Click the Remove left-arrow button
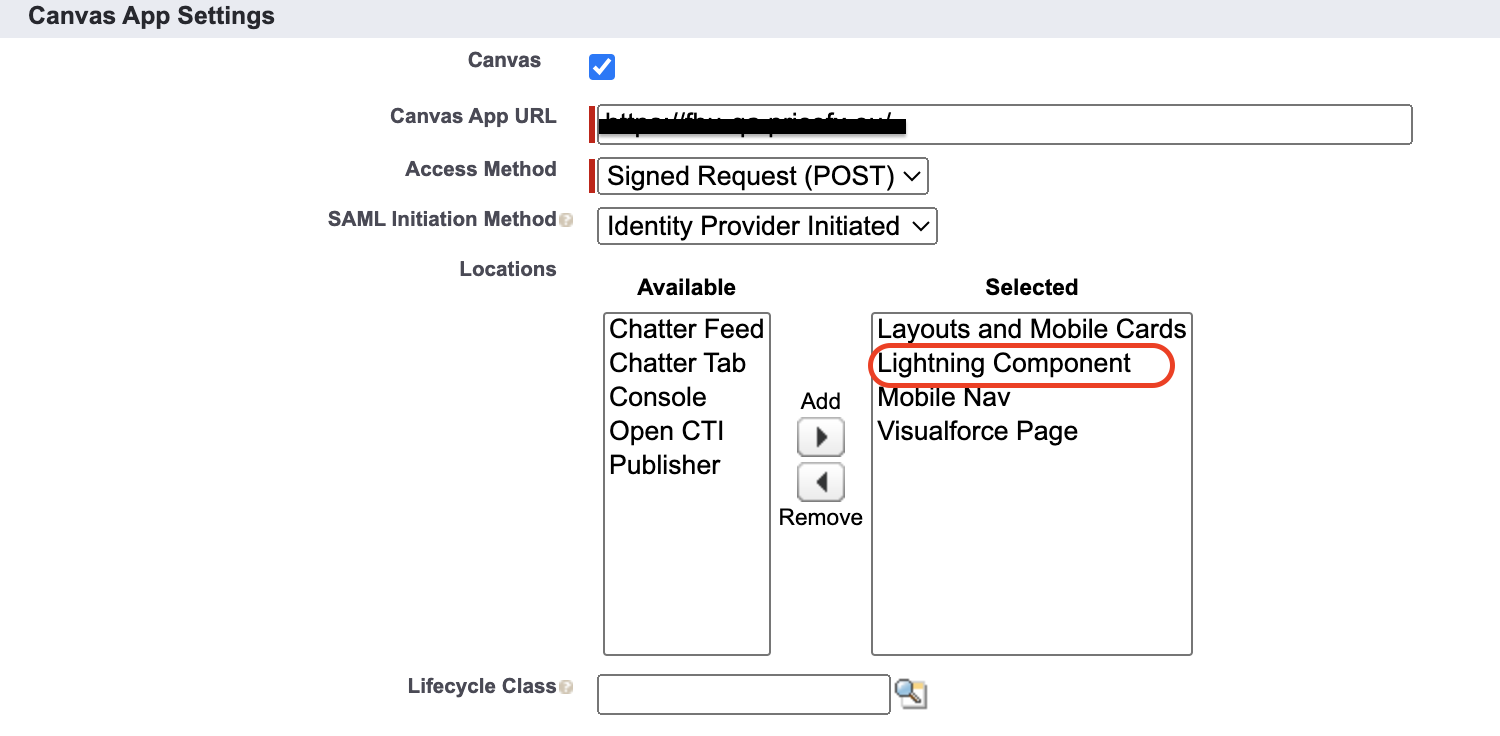The width and height of the screenshot is (1500, 736). [x=820, y=483]
